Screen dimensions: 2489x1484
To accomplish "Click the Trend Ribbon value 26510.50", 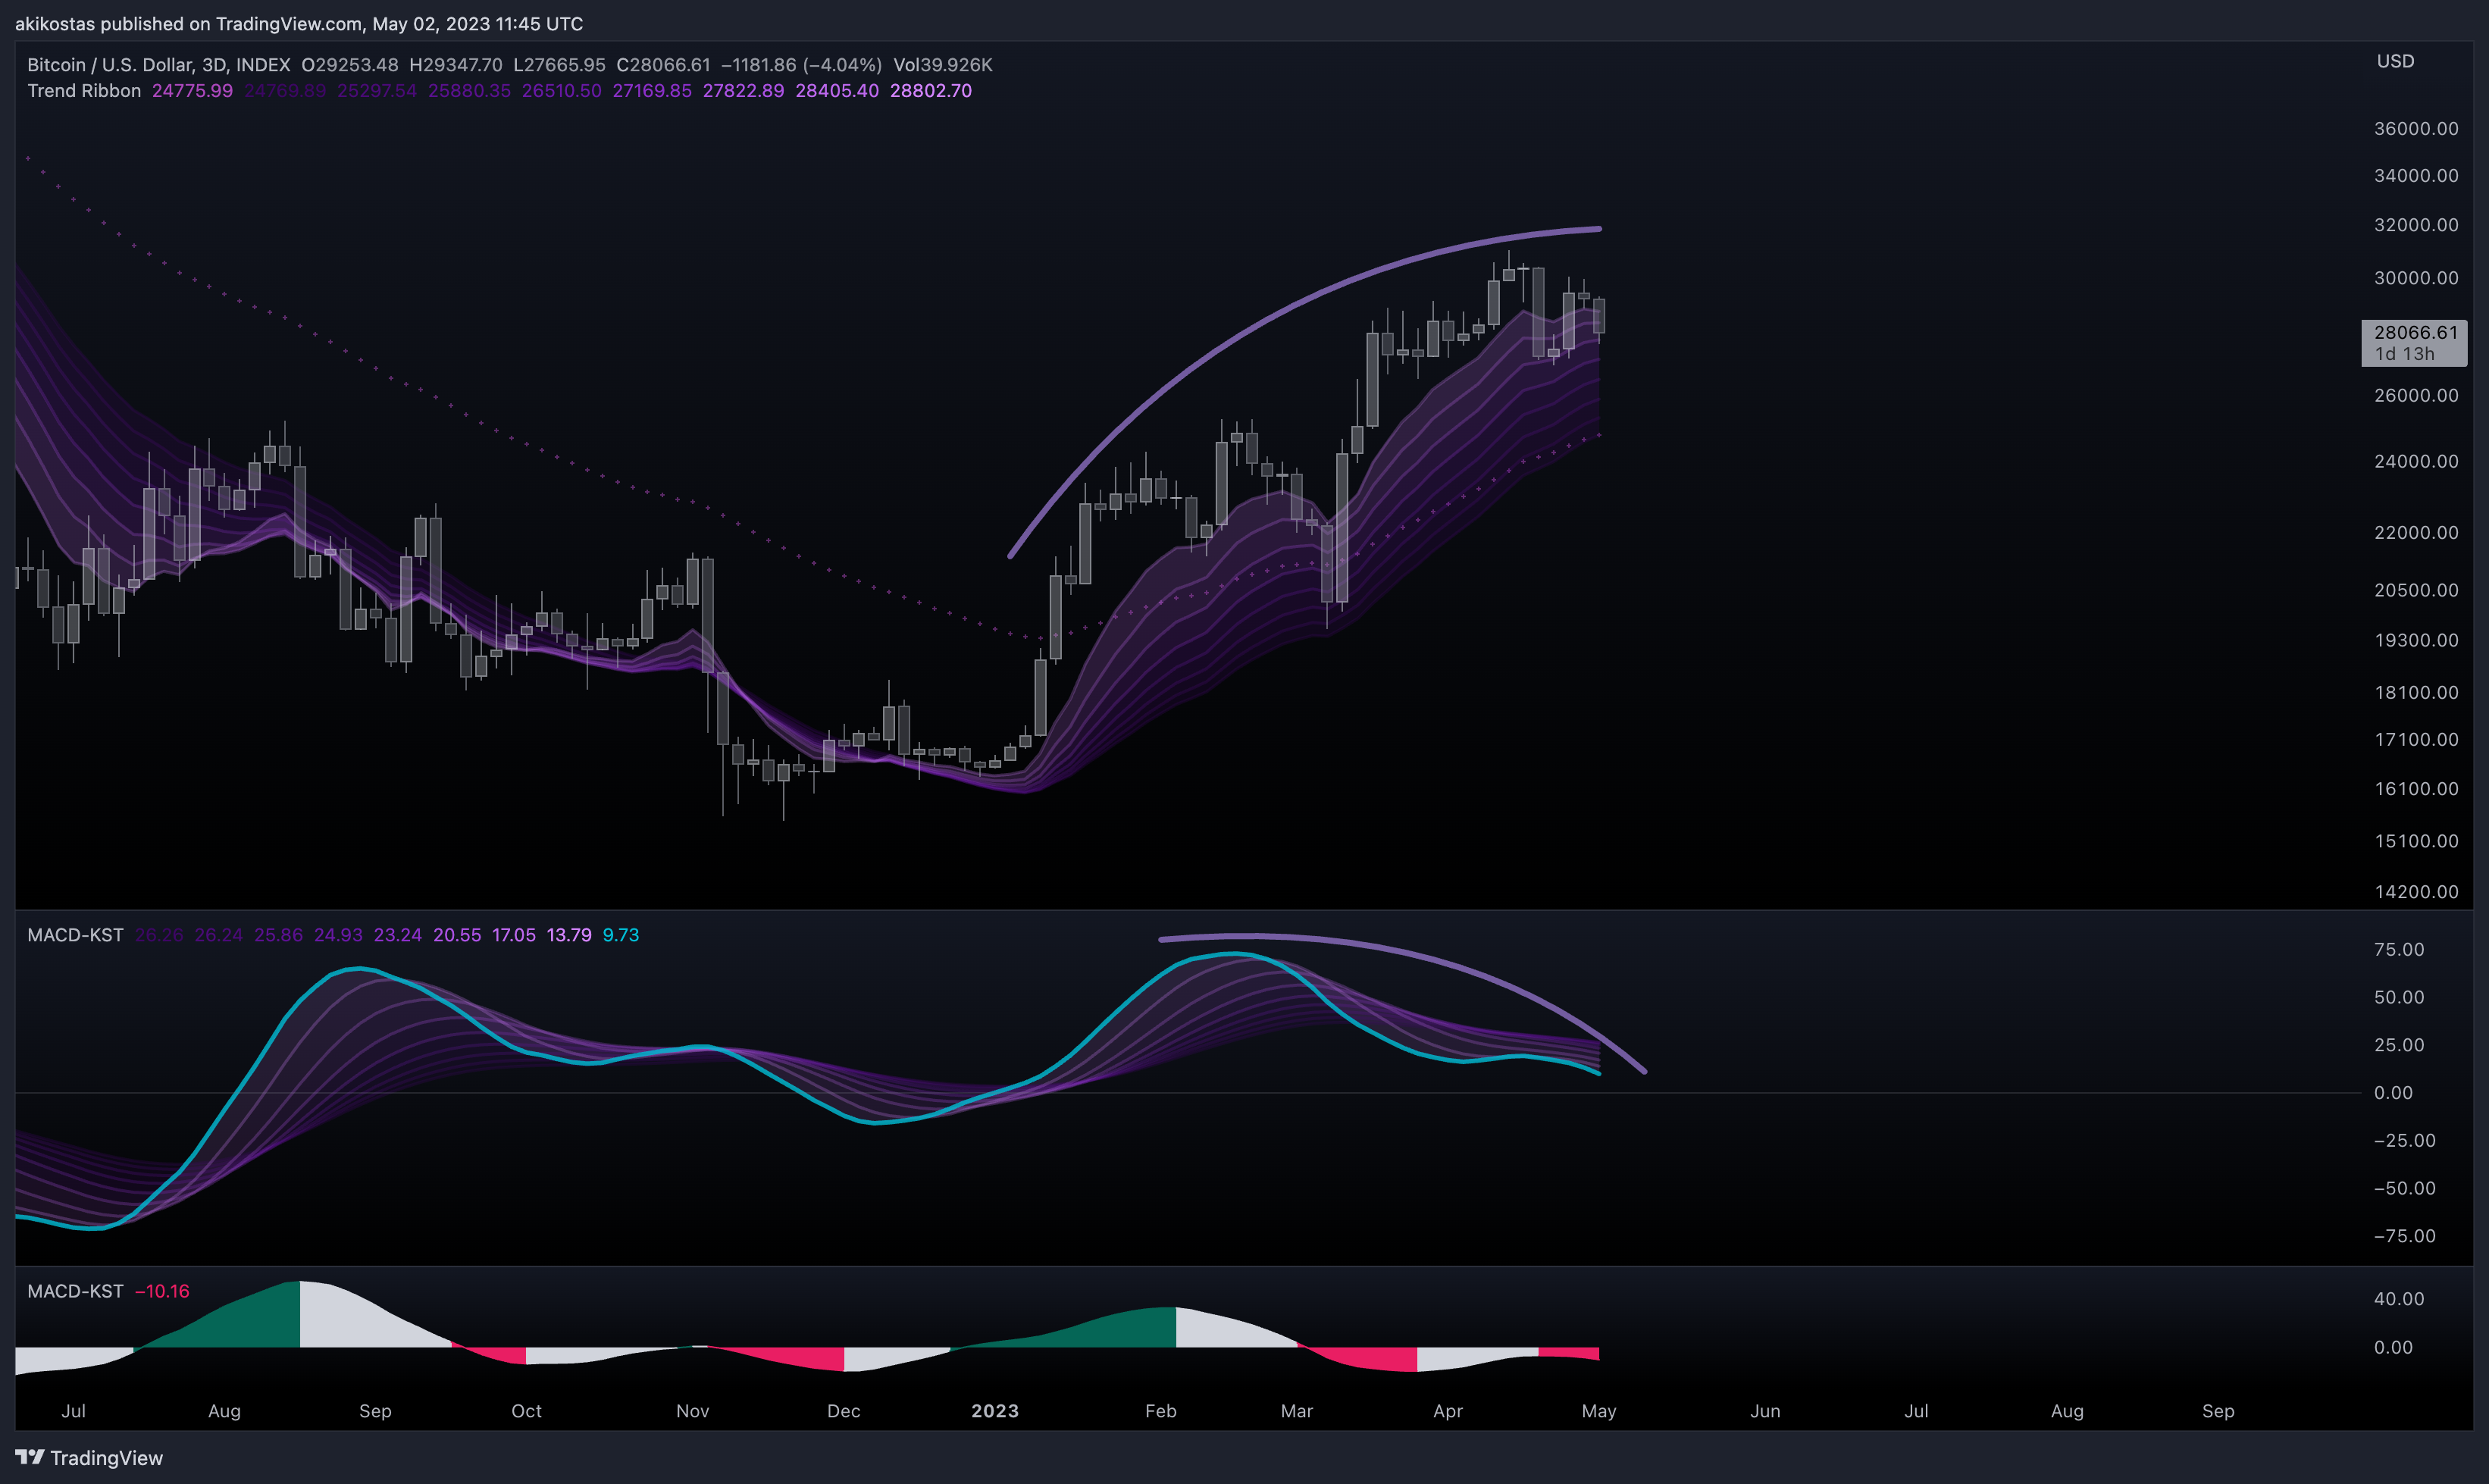I will (x=561, y=91).
